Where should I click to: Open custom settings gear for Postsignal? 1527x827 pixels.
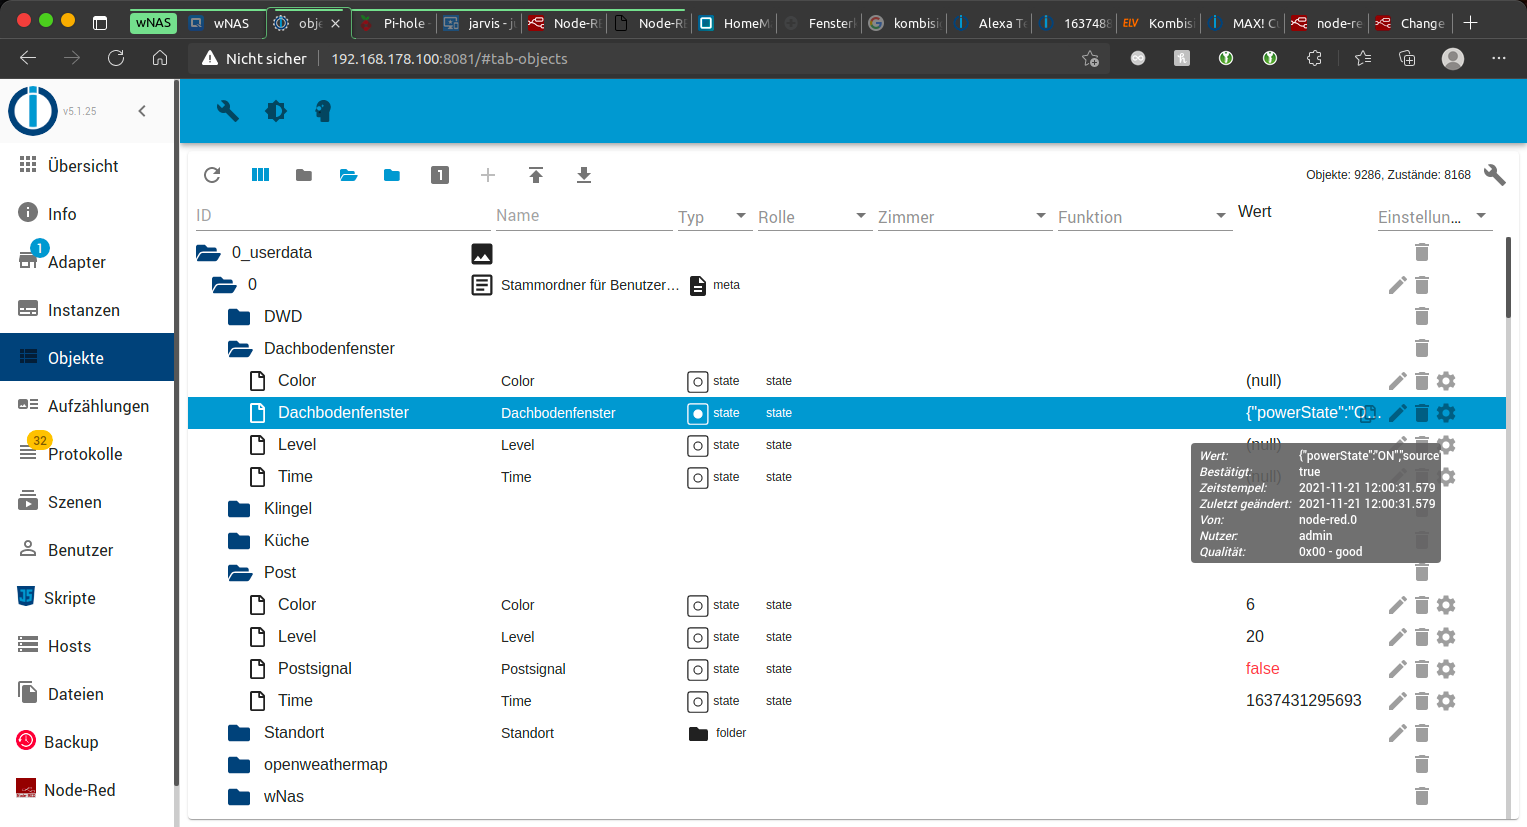pyautogui.click(x=1446, y=669)
